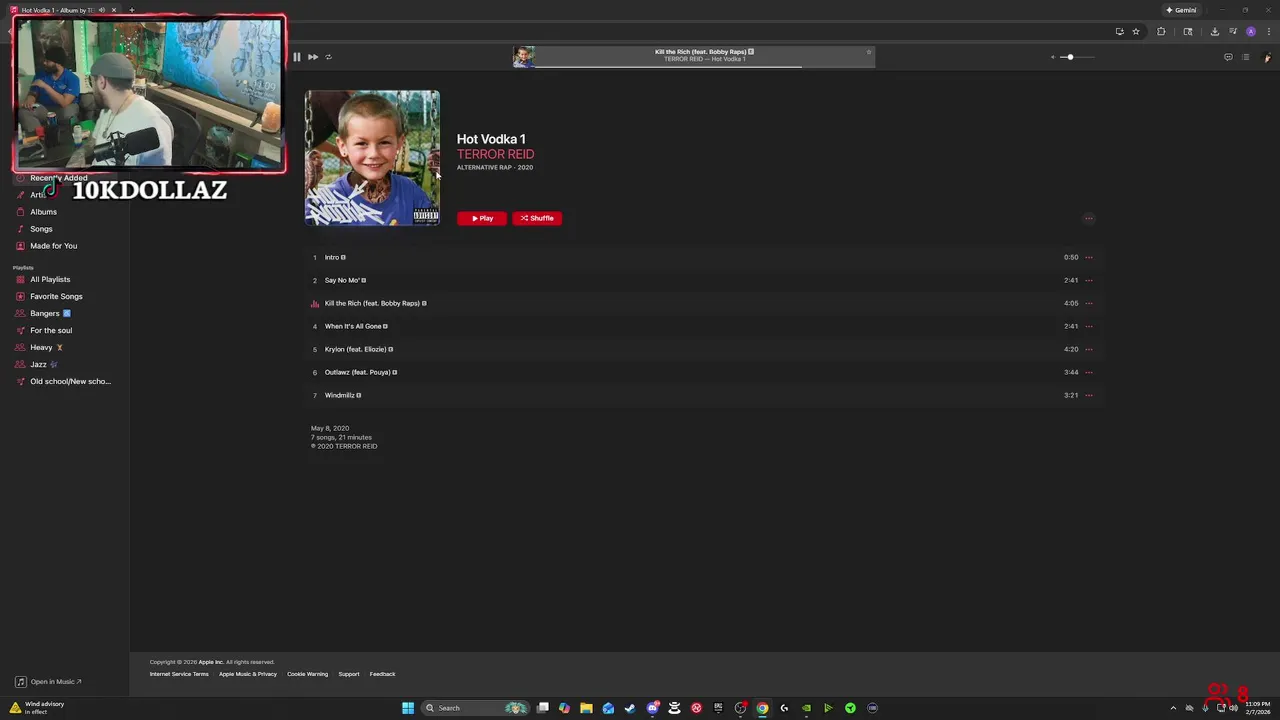This screenshot has height=720, width=1280.
Task: Open more options for Say No Mo'
Action: coord(1089,280)
